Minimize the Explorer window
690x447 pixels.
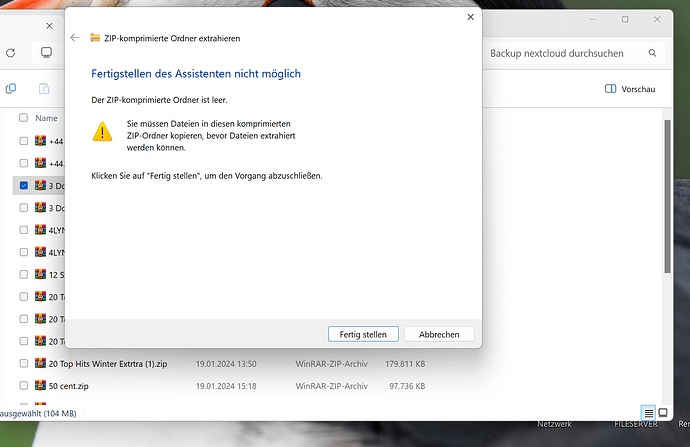click(593, 19)
